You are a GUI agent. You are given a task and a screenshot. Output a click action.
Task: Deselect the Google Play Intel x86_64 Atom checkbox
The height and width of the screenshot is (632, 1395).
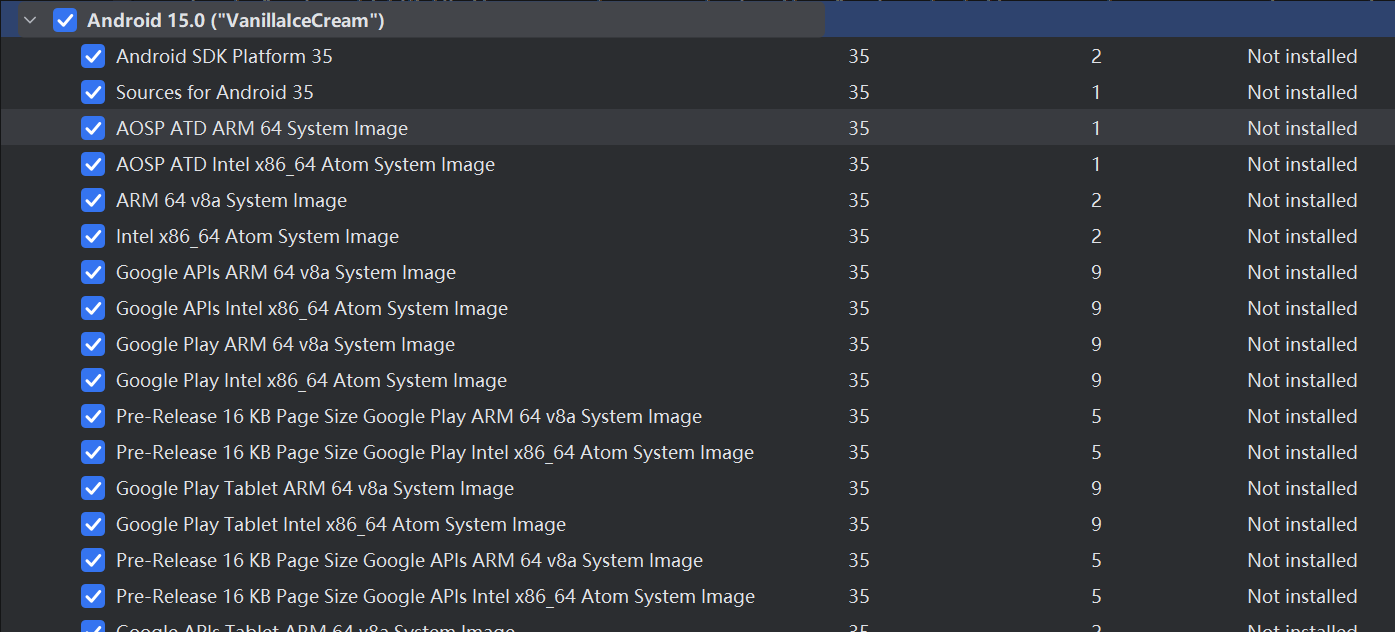[93, 380]
